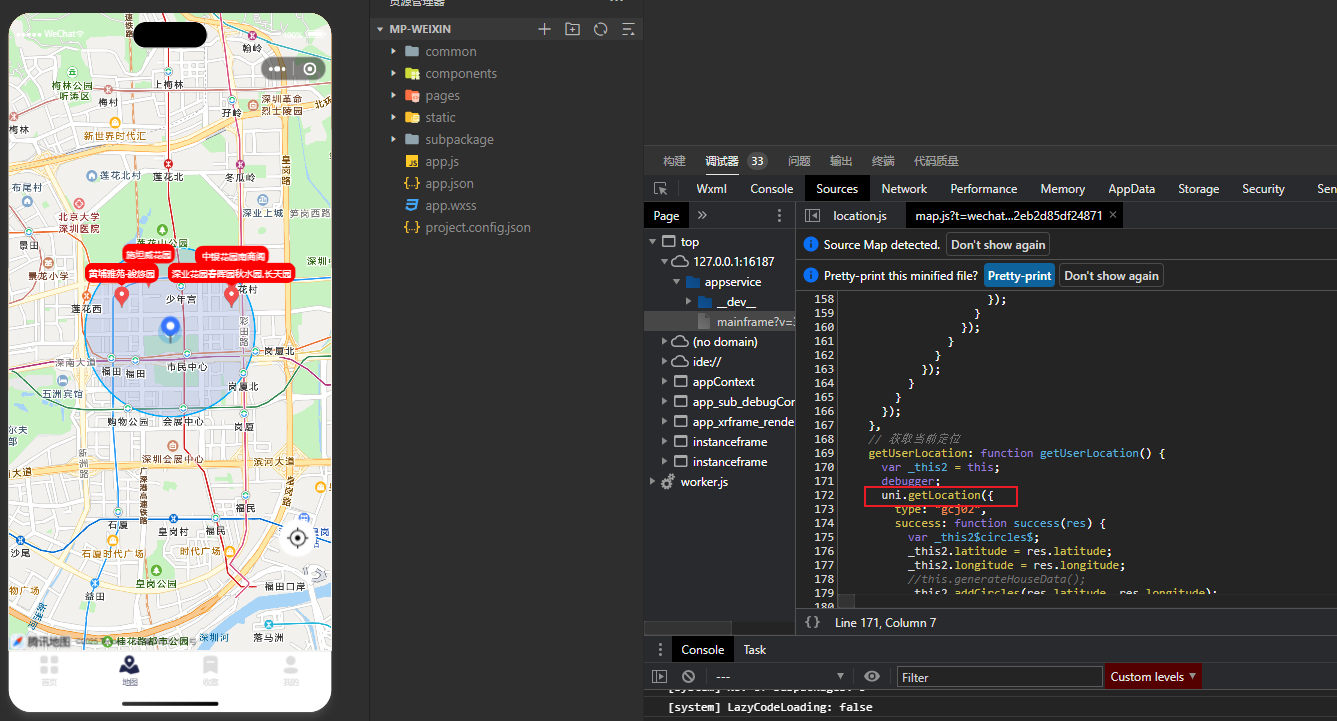Dismiss Pretty-print prompt with Don't show again
1337x721 pixels.
point(1111,275)
